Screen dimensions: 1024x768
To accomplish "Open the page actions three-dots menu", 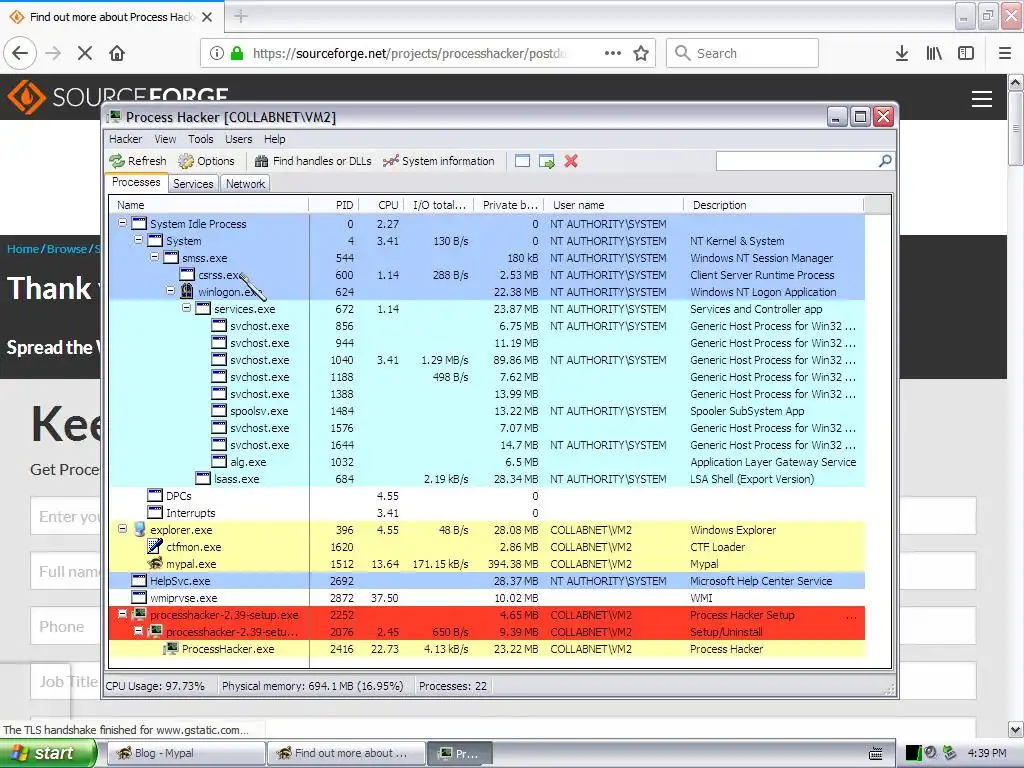I will (x=613, y=53).
